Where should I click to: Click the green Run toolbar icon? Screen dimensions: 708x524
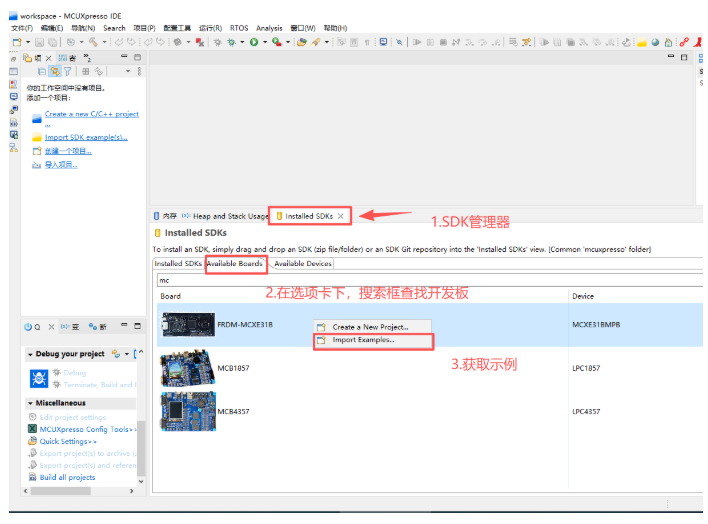pyautogui.click(x=254, y=42)
